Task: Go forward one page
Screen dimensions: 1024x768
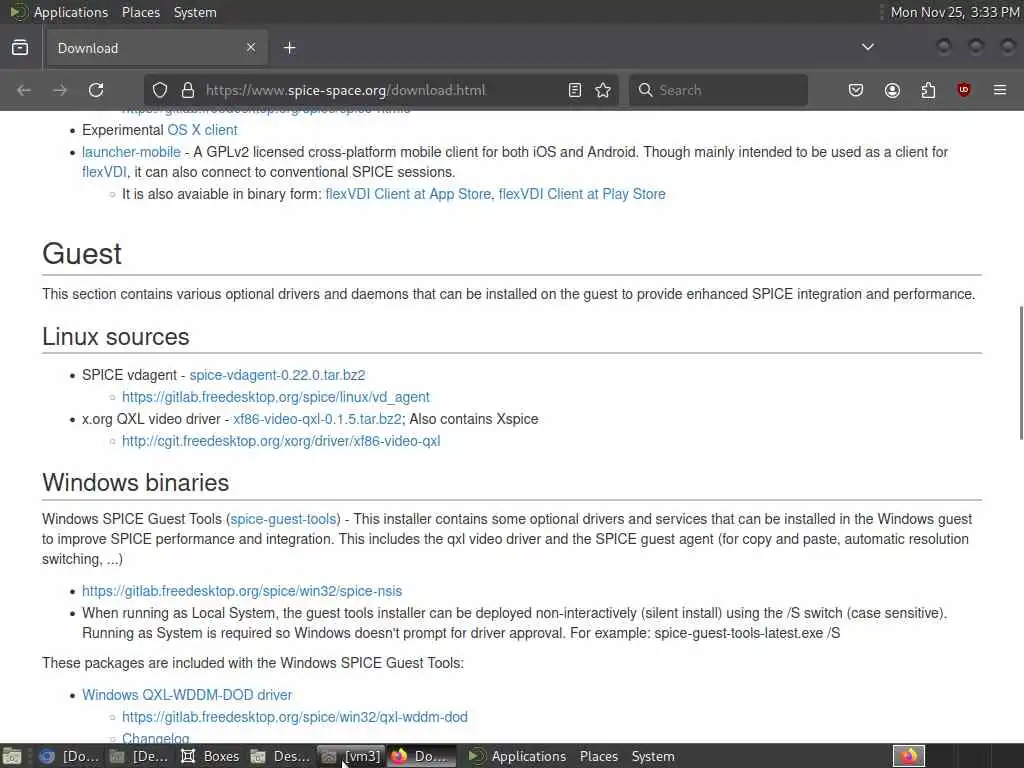Action: pos(60,90)
